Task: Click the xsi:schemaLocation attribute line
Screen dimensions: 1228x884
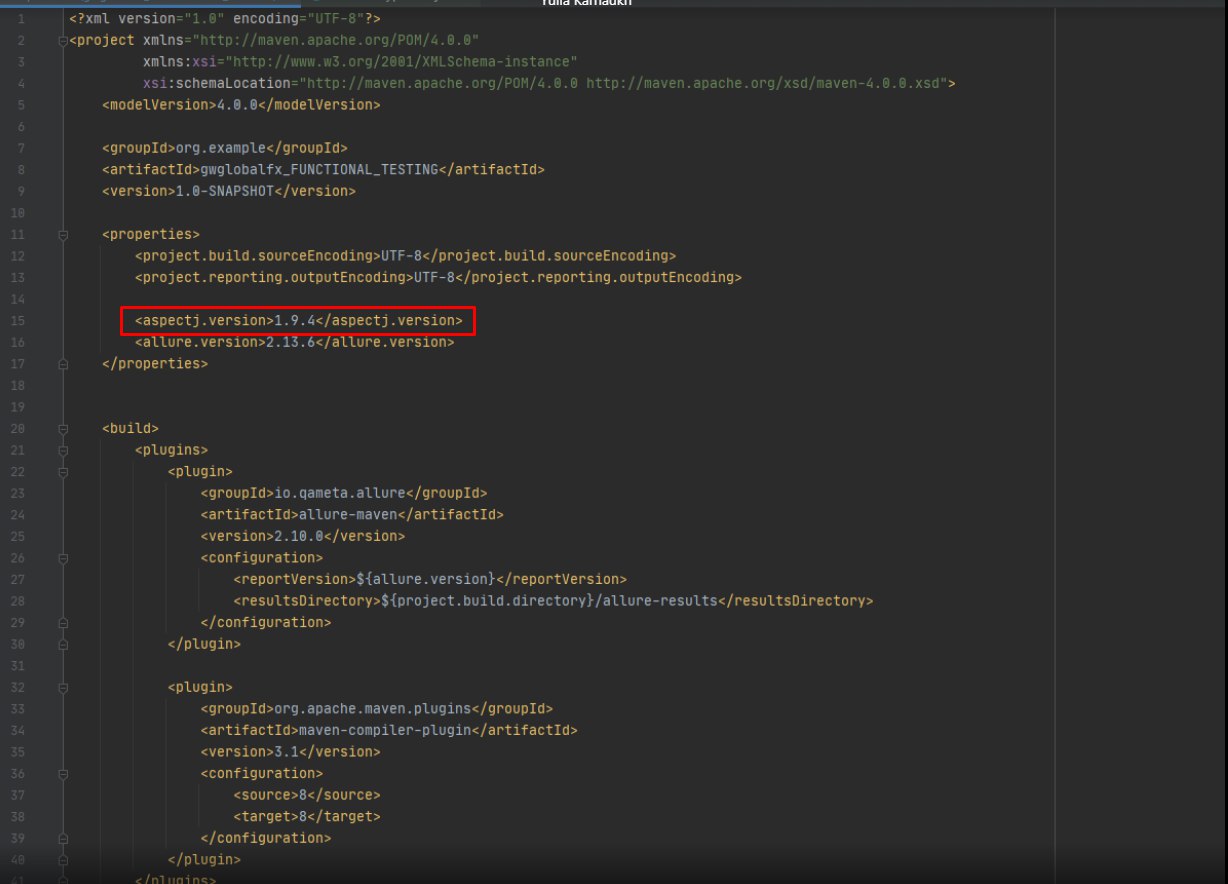Action: [x=549, y=84]
